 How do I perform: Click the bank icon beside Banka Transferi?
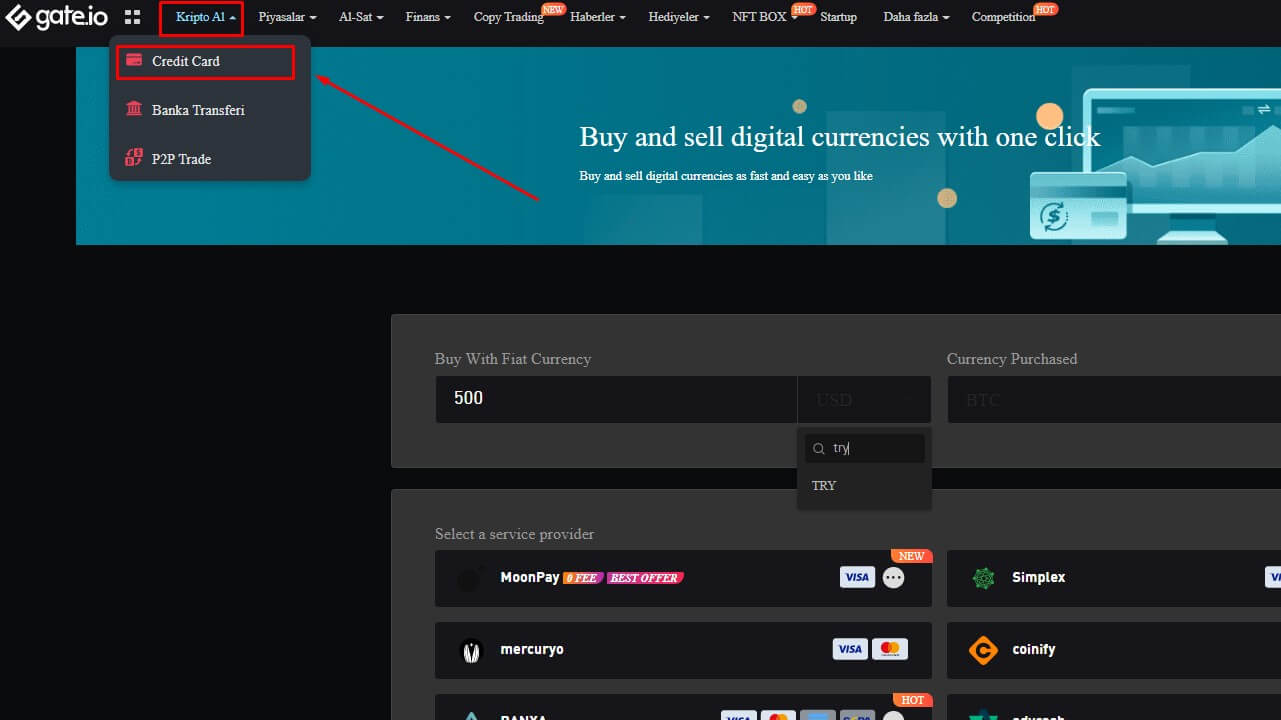click(133, 109)
